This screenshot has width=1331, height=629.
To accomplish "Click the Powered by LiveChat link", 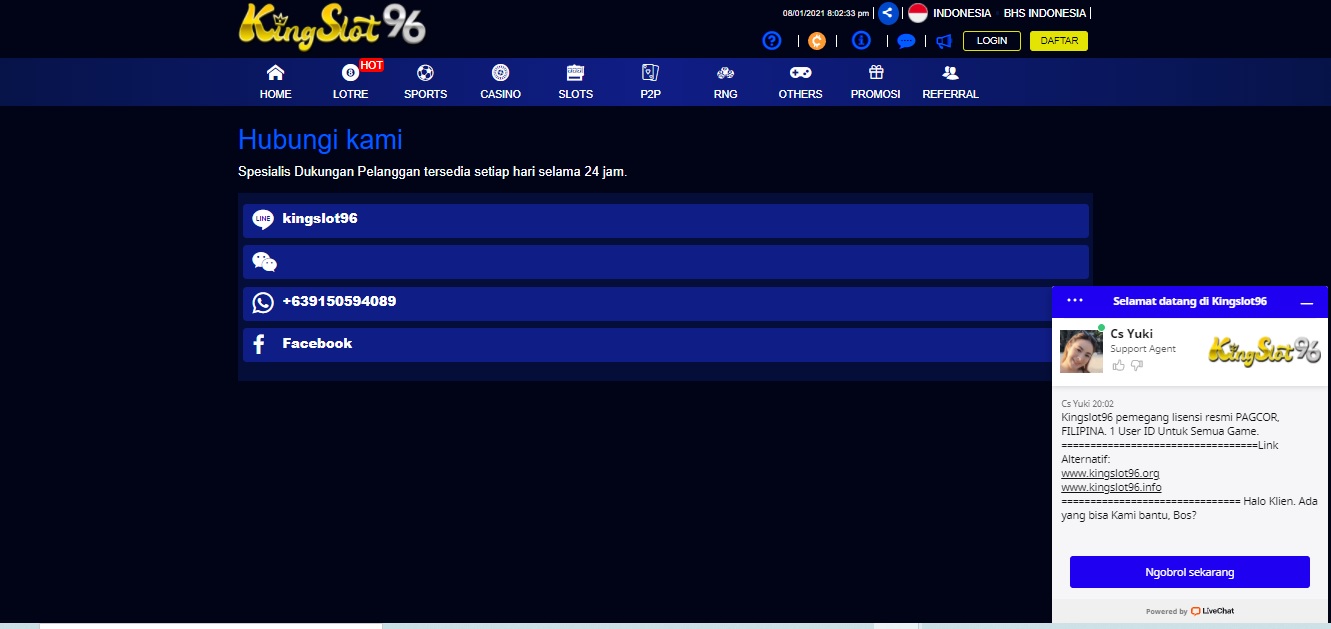I will coord(1190,611).
